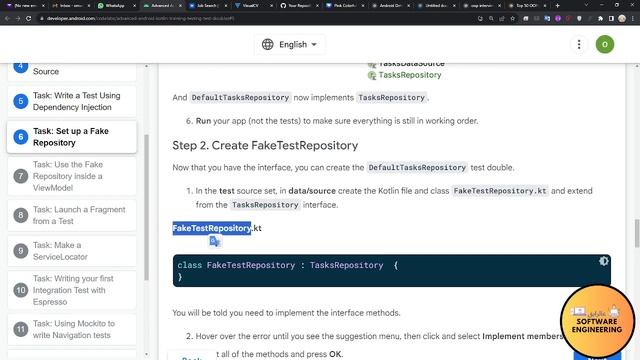Click browser forward arrow button
The image size is (640, 360).
tap(18, 18)
